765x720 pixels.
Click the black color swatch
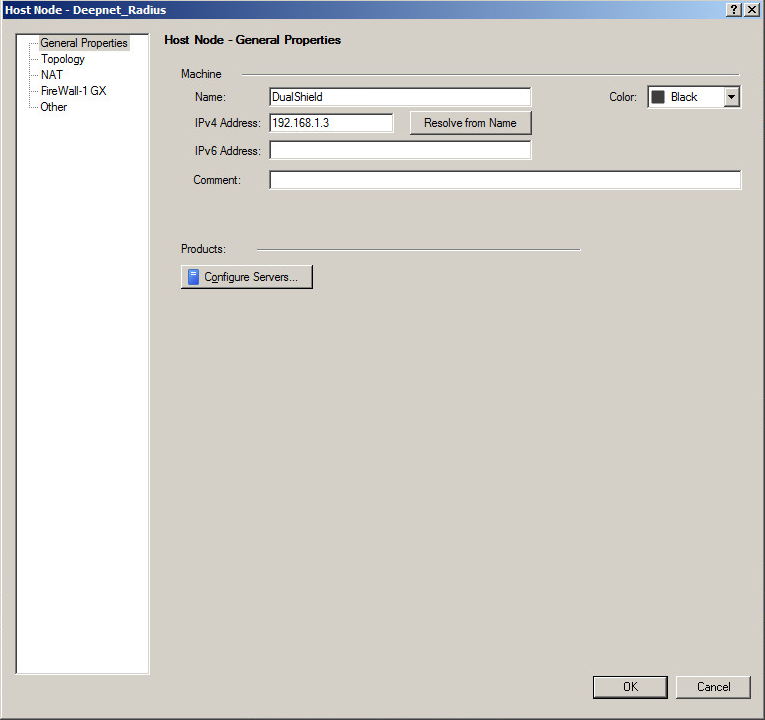tap(658, 97)
